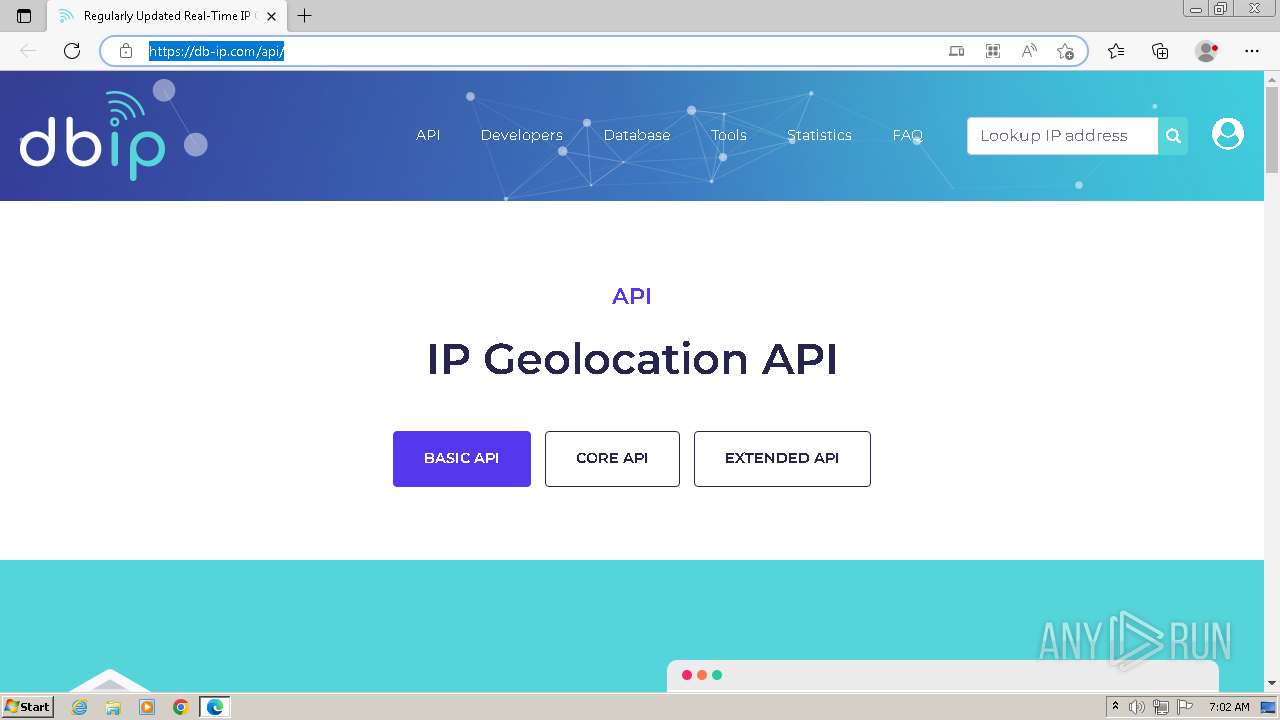The image size is (1280, 720).
Task: Close the db-ip browser tab
Action: (x=271, y=16)
